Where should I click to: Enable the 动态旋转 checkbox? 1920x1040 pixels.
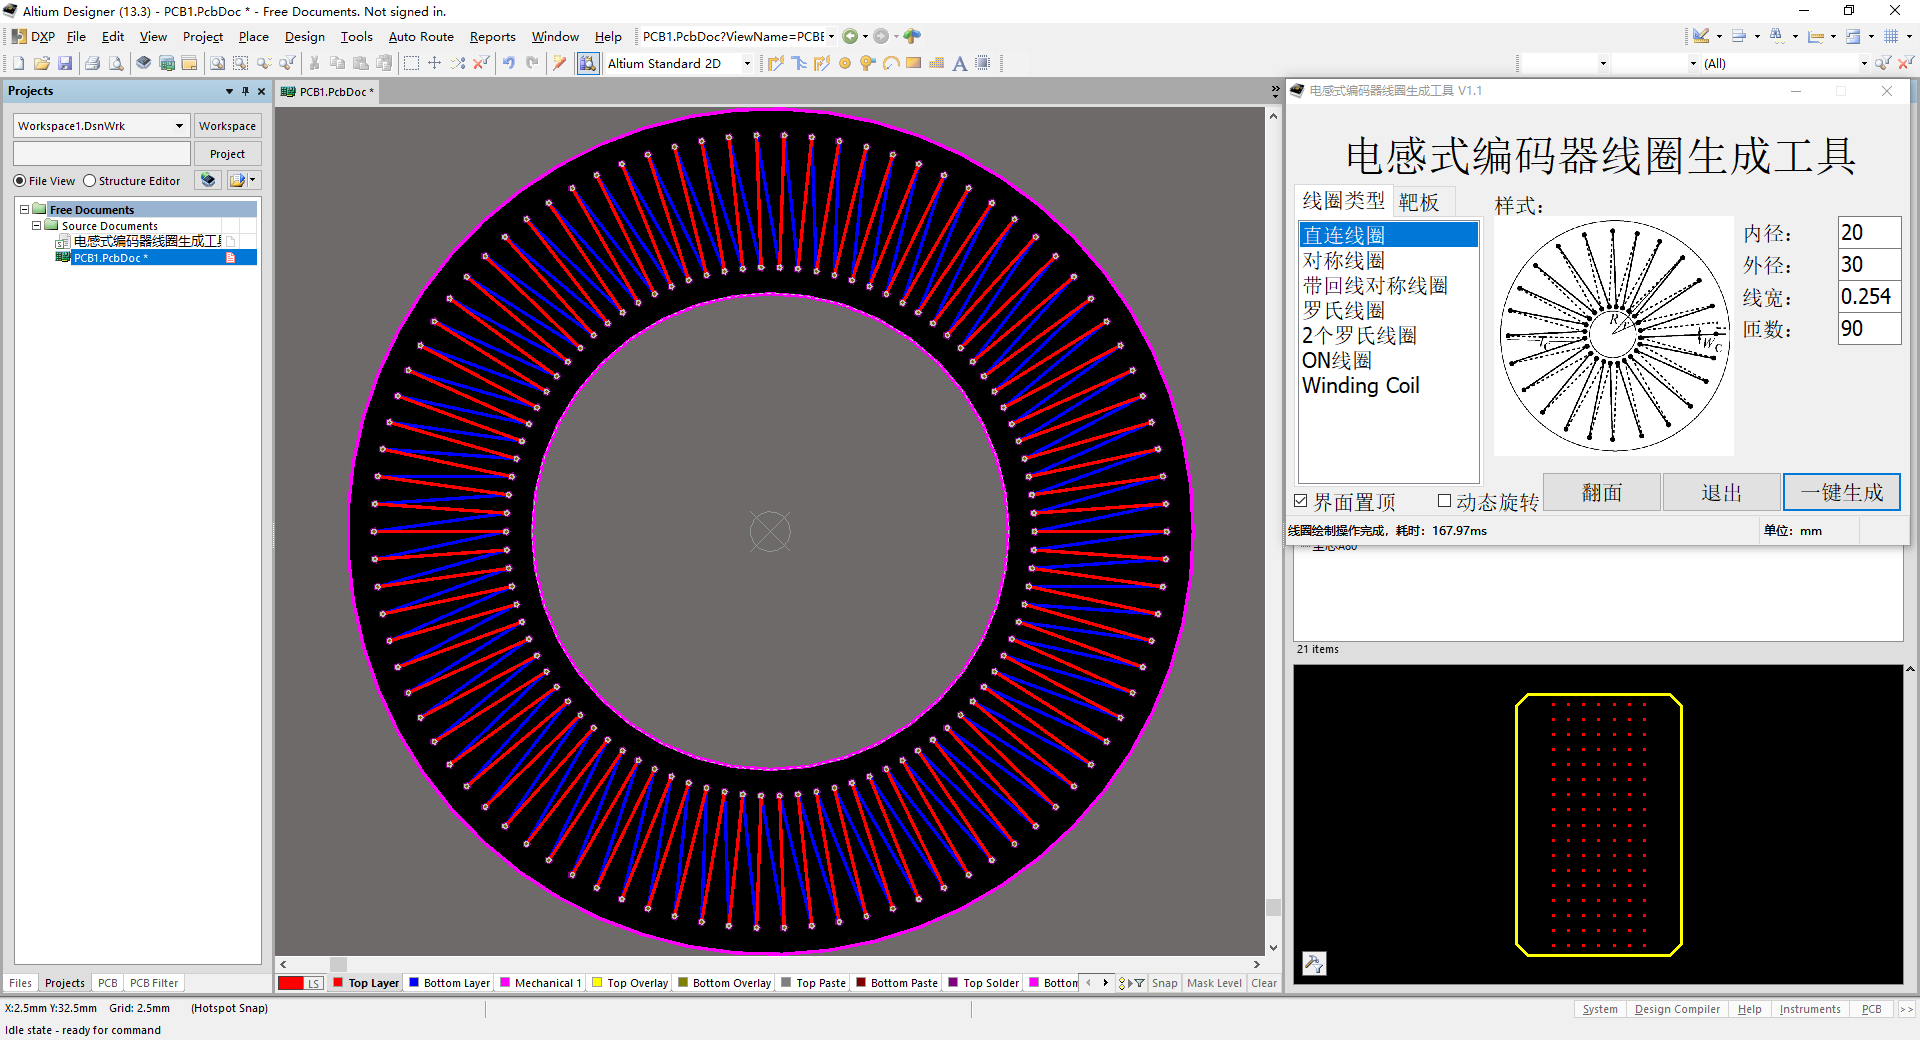tap(1444, 501)
